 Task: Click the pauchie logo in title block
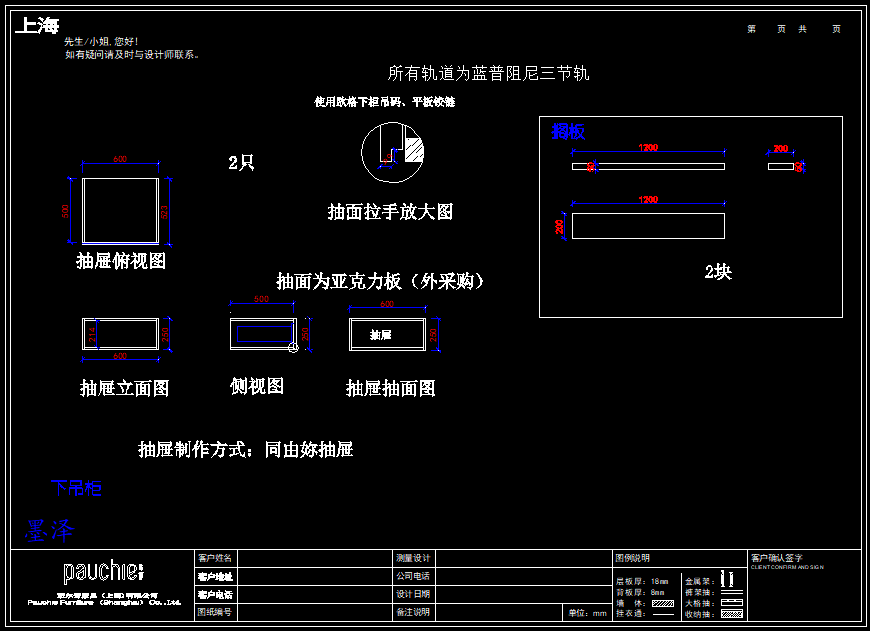[x=103, y=572]
